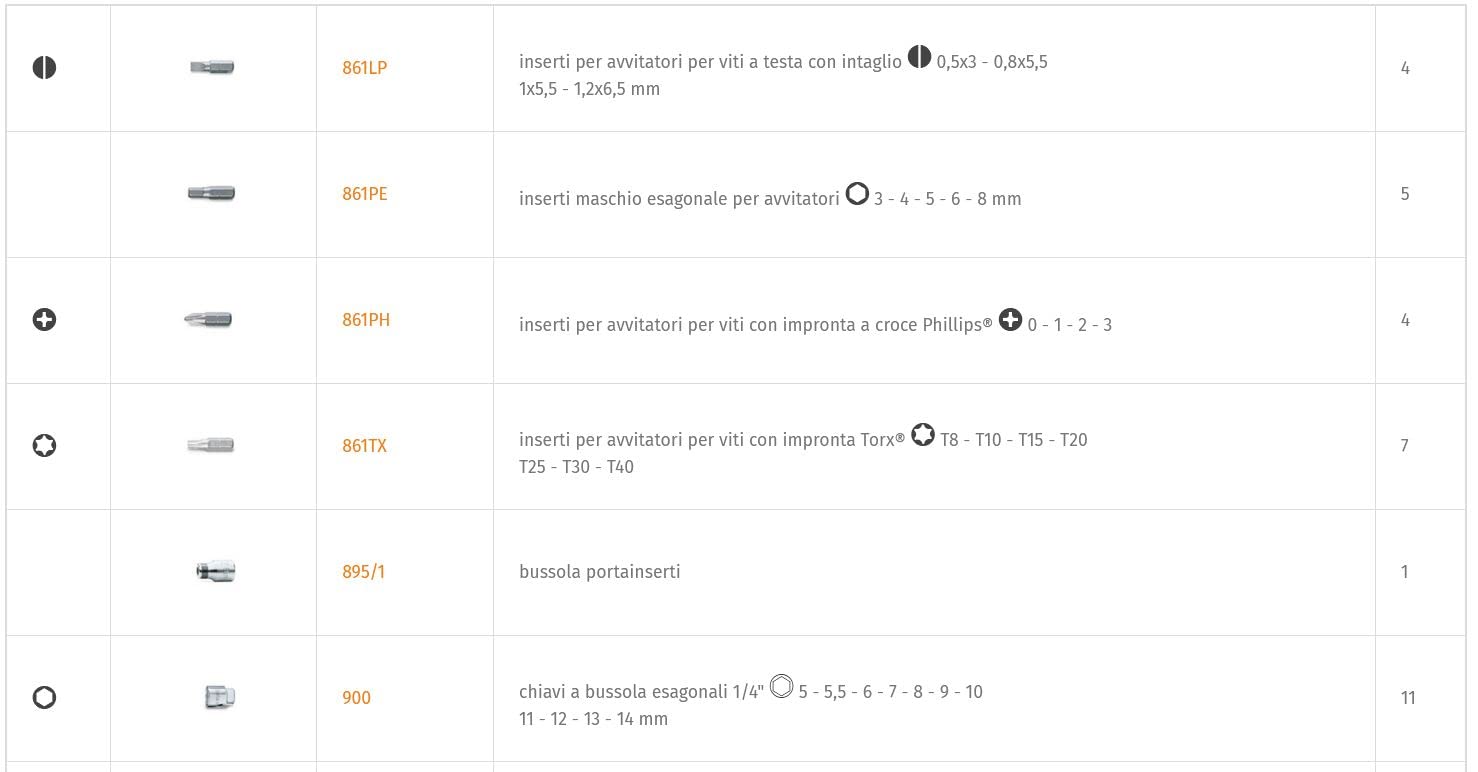
Task: Click the 861PH Phillips bit thumbnail
Action: pos(209,320)
